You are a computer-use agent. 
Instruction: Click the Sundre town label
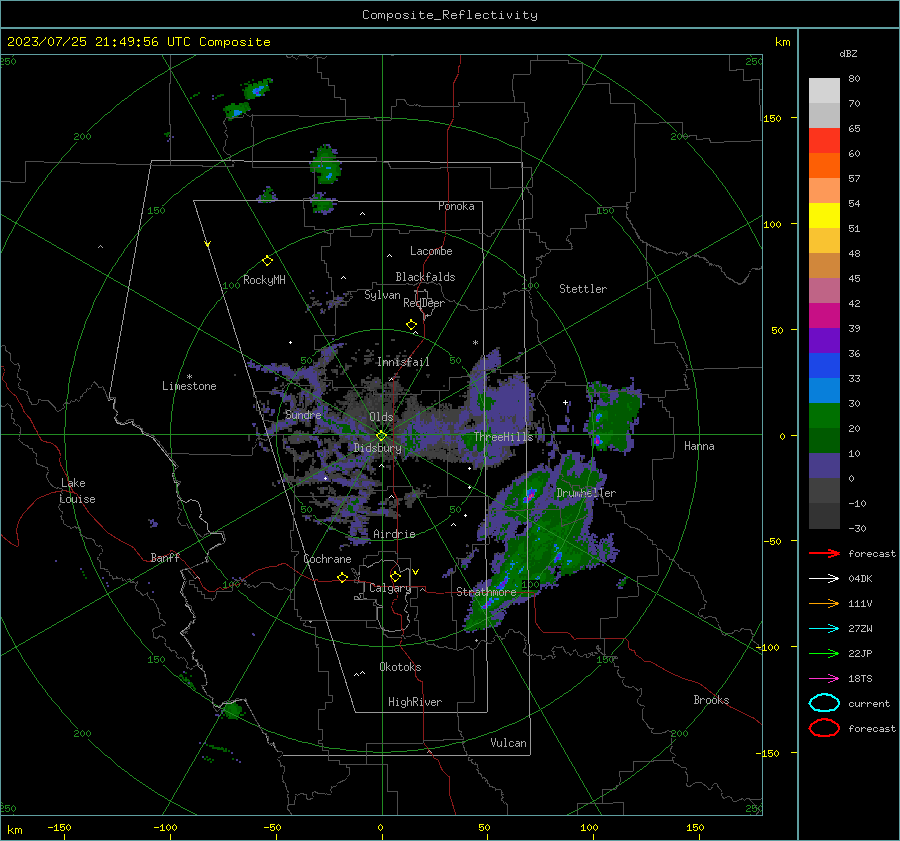coord(303,415)
